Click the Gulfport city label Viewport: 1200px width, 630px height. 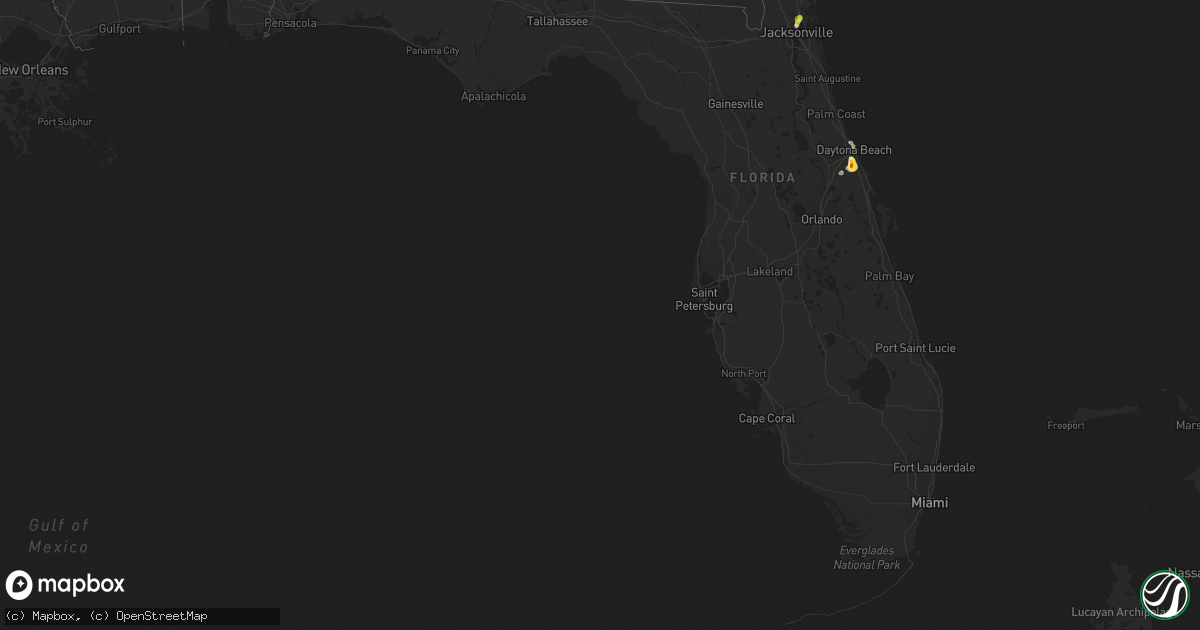click(121, 29)
